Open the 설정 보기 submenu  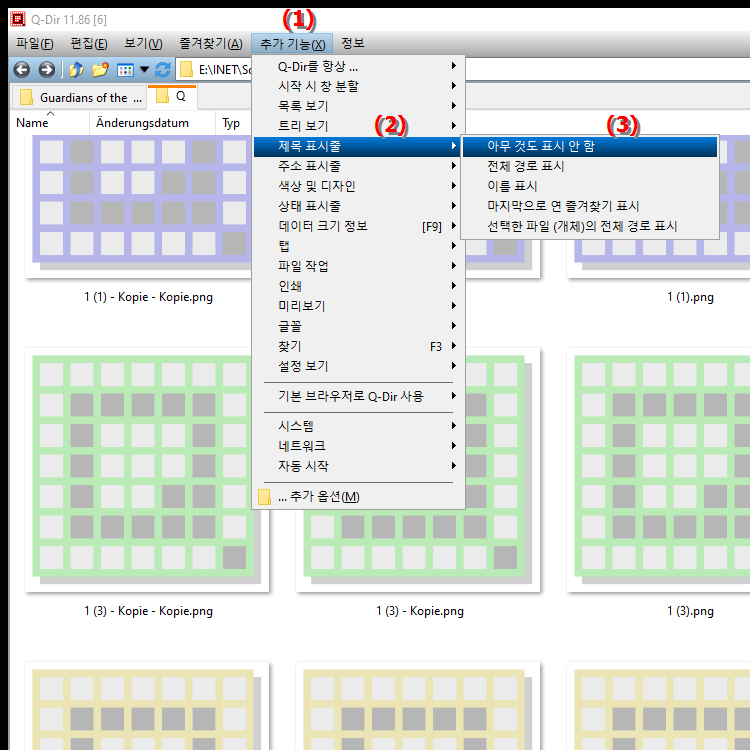point(358,366)
